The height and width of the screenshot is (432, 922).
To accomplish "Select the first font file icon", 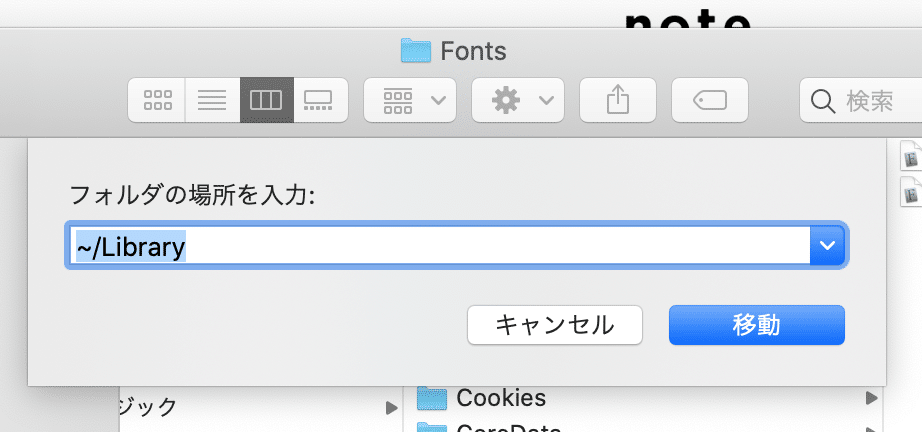I will [x=911, y=155].
